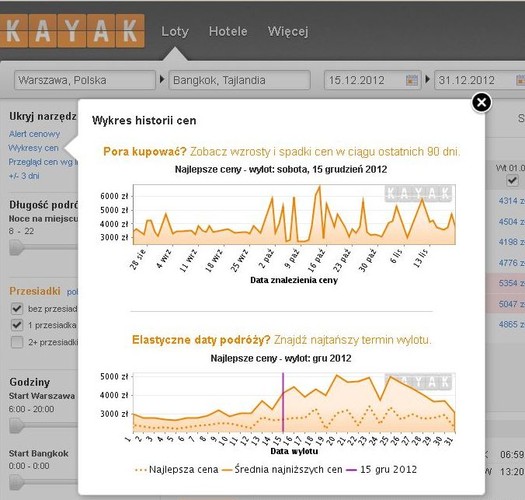Screen dimensions: 525x500
Task: Click the Godziny section heading
Action: [x=30, y=382]
